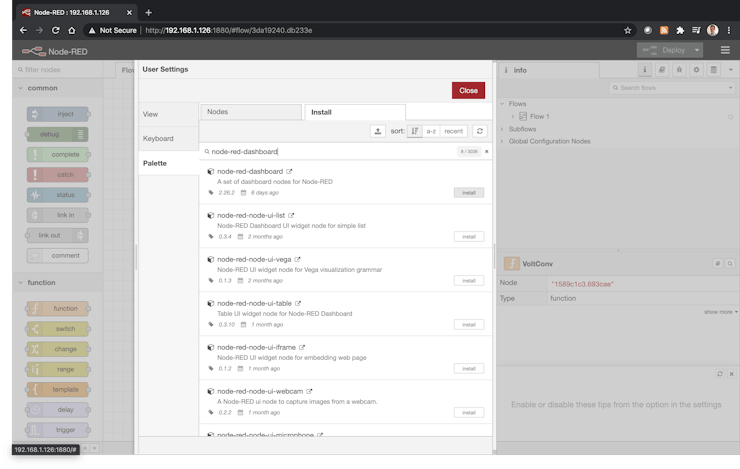Sort modules alphabetically with a-z

click(x=431, y=131)
